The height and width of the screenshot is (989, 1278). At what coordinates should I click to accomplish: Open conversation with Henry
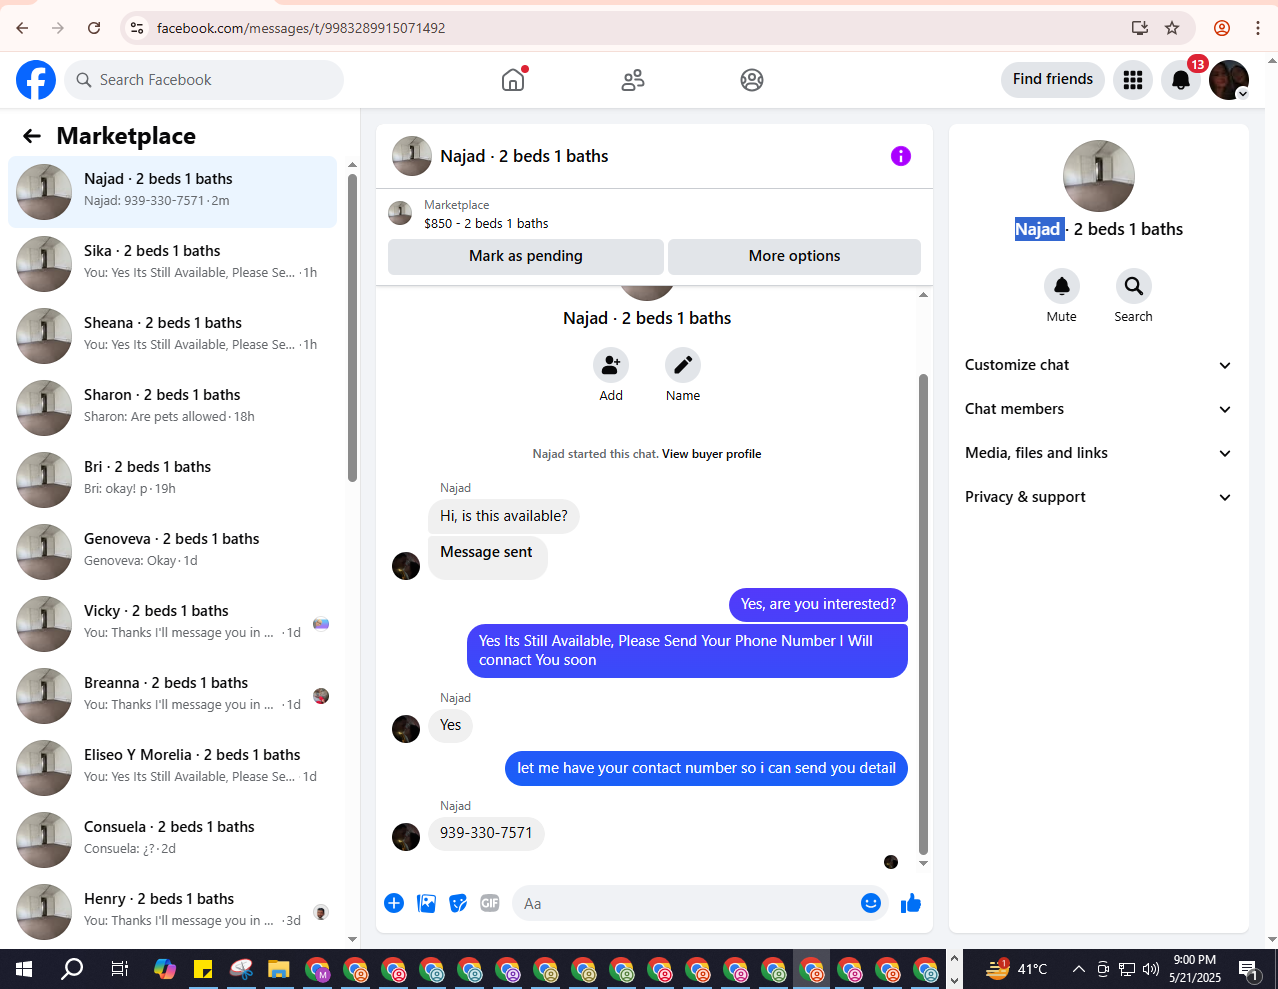coord(173,912)
